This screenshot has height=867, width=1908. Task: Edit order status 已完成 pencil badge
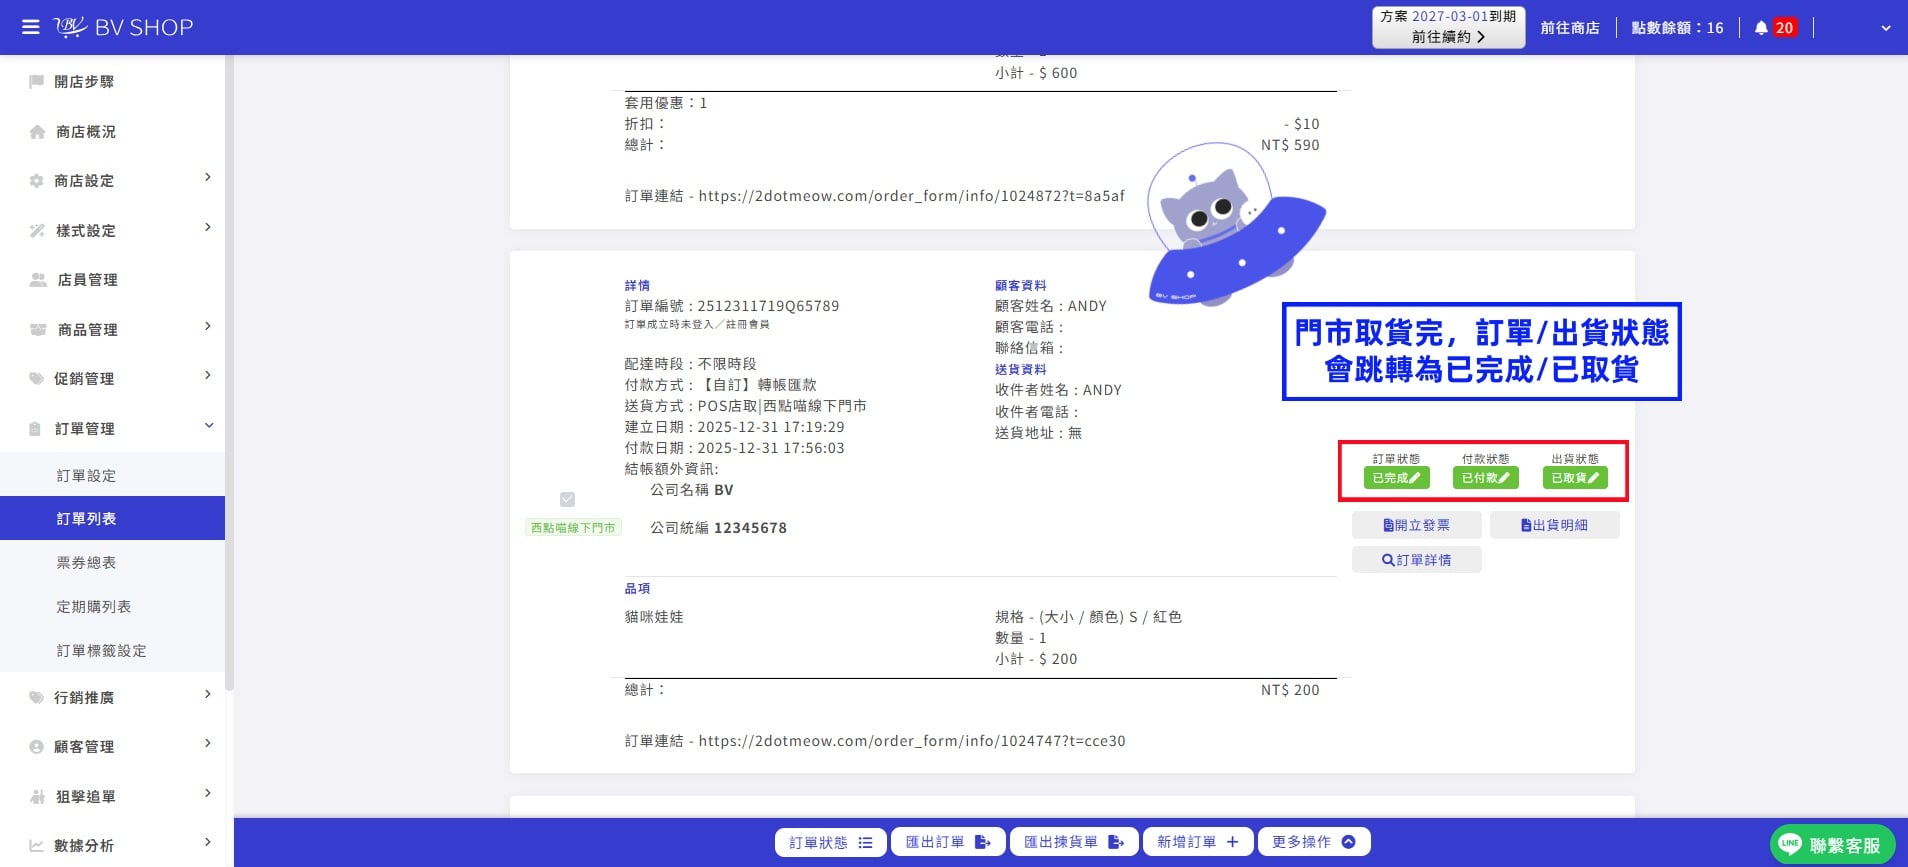pyautogui.click(x=1396, y=478)
